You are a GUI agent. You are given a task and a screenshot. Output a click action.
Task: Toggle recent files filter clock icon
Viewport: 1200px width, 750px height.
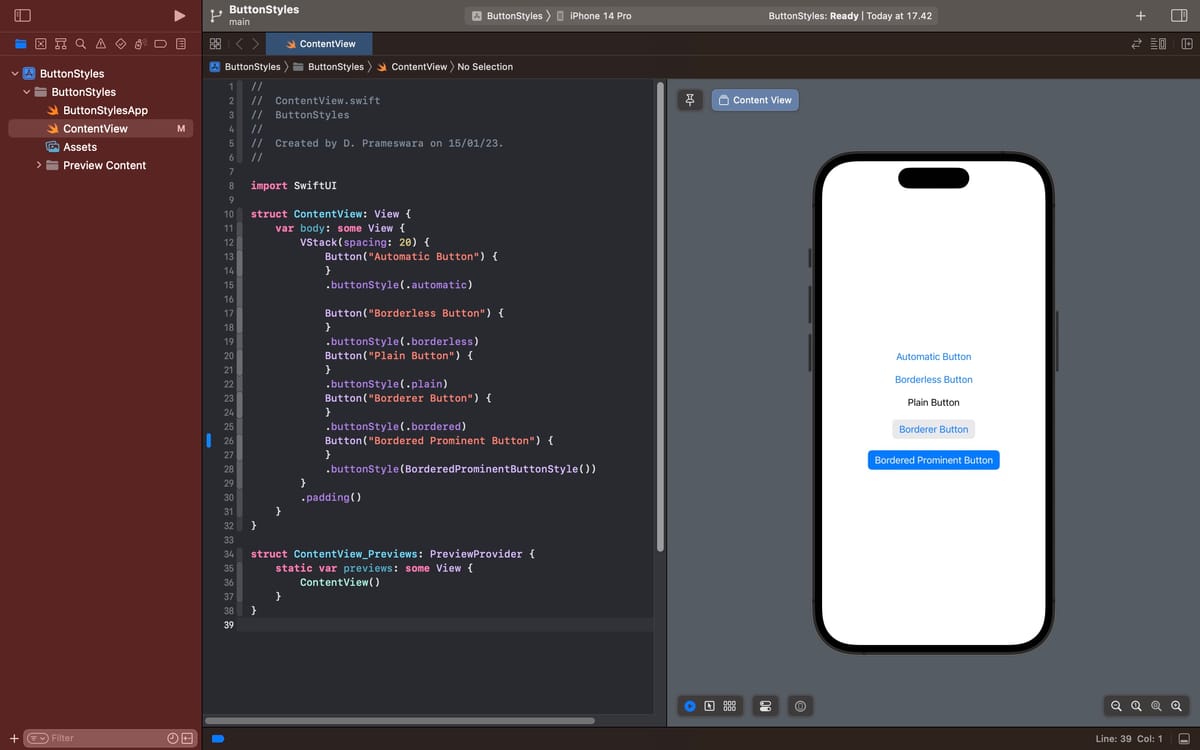pyautogui.click(x=172, y=738)
